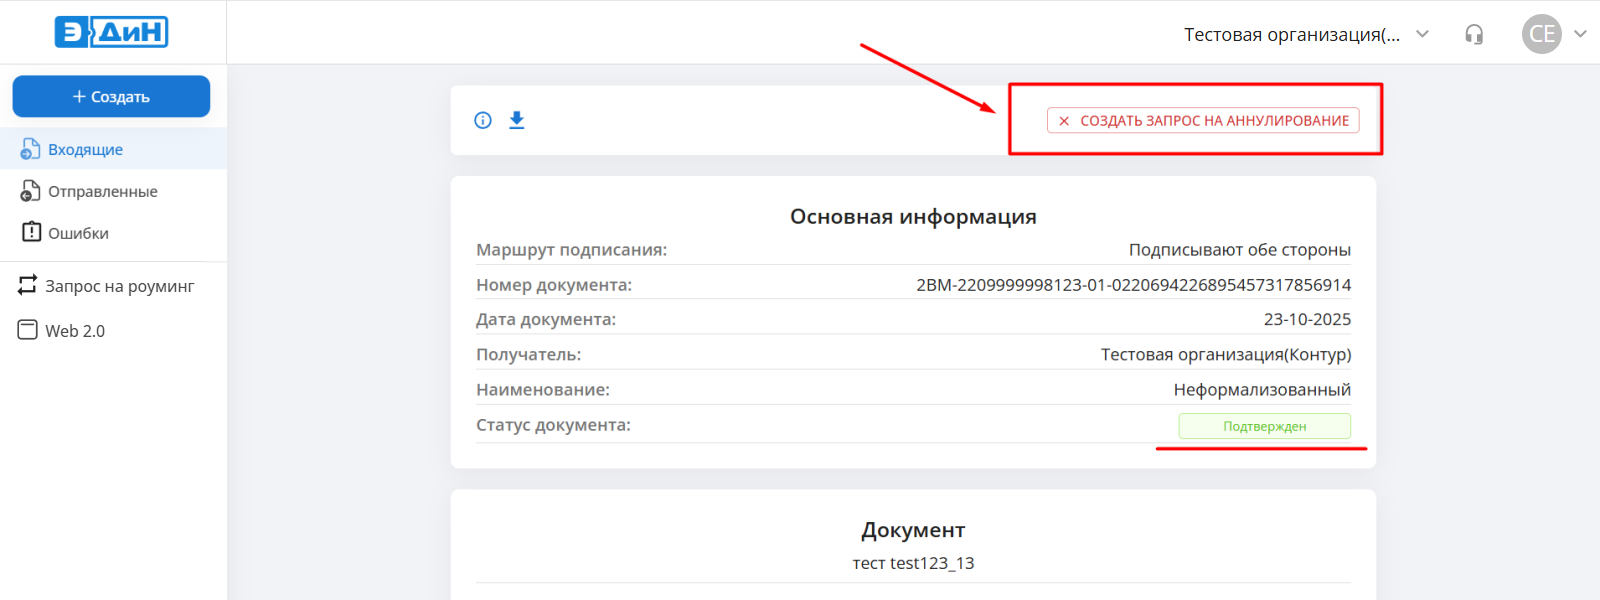Expand the chevron next to CE avatar
The image size is (1600, 600).
click(1580, 34)
